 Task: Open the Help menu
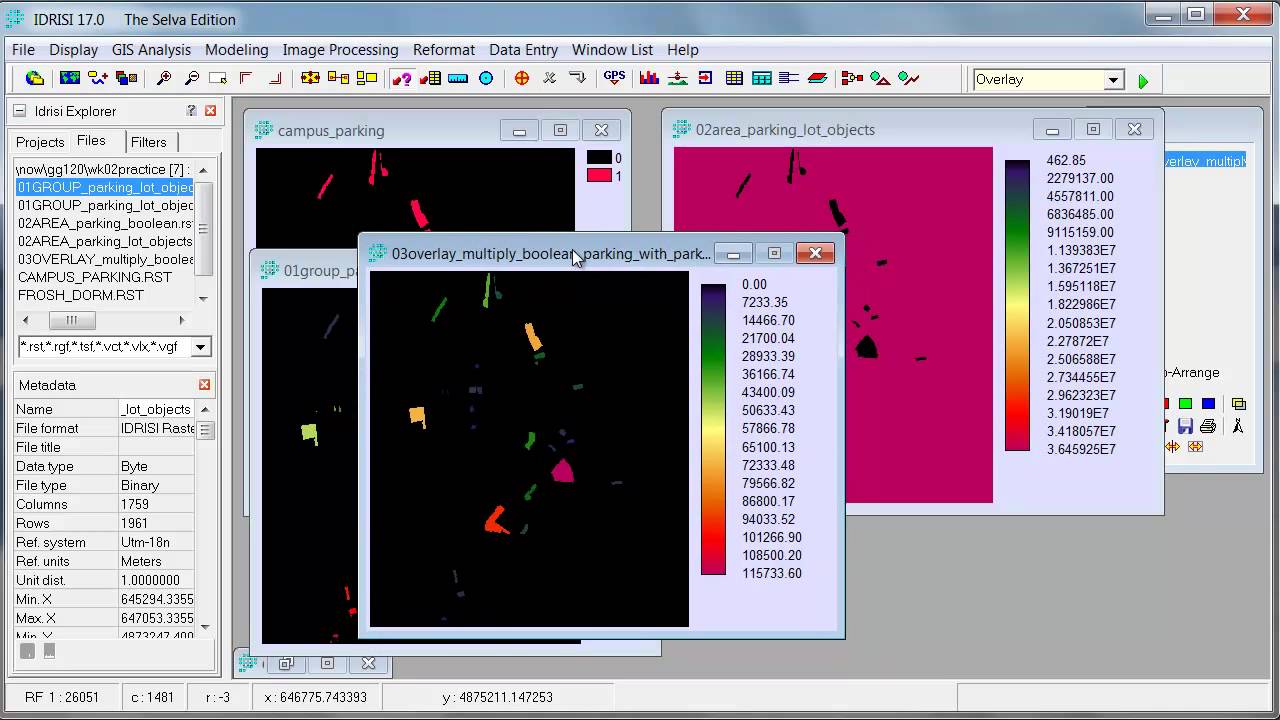[683, 49]
